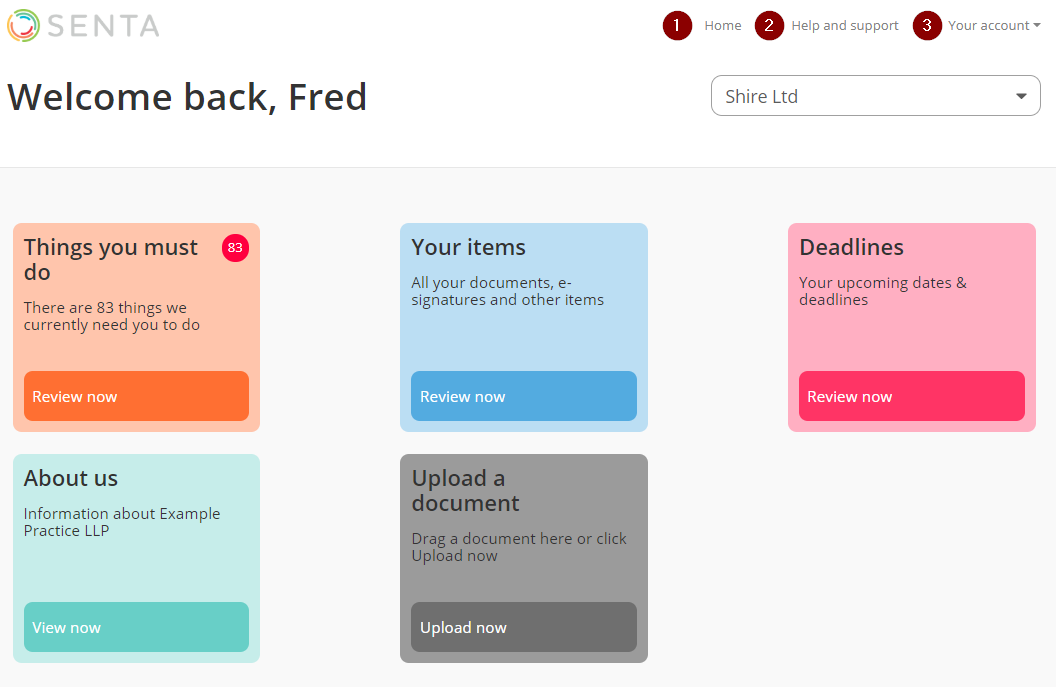Viewport: 1056px width, 687px height.
Task: Expand the Your account dropdown
Action: [994, 26]
